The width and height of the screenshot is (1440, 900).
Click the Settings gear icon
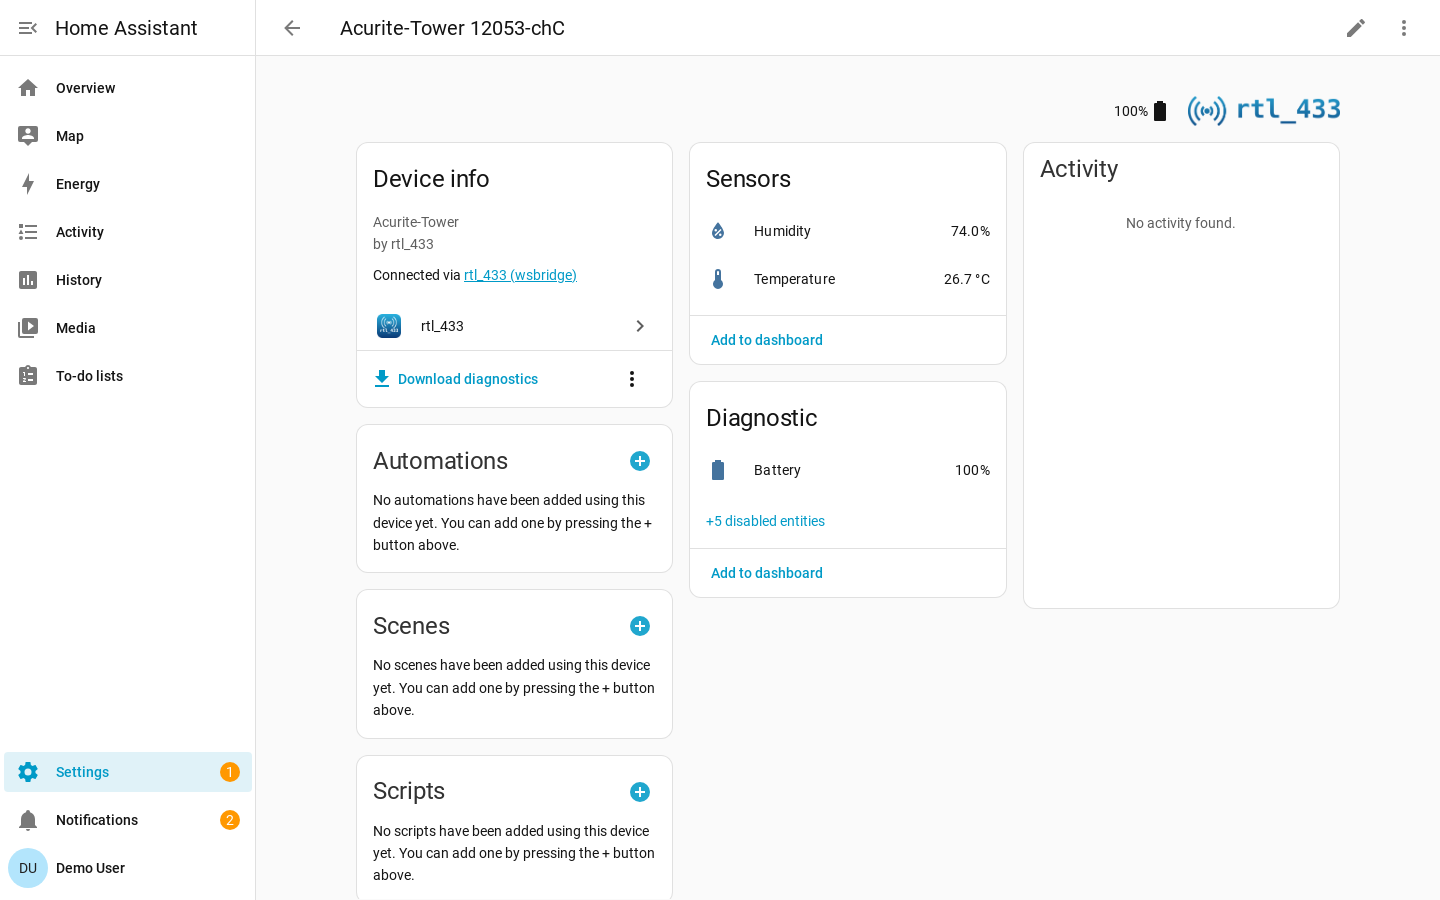(28, 772)
